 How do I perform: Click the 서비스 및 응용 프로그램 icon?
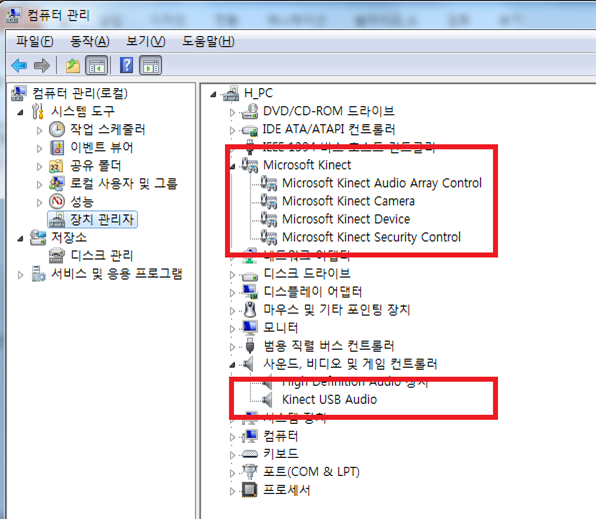pos(38,274)
